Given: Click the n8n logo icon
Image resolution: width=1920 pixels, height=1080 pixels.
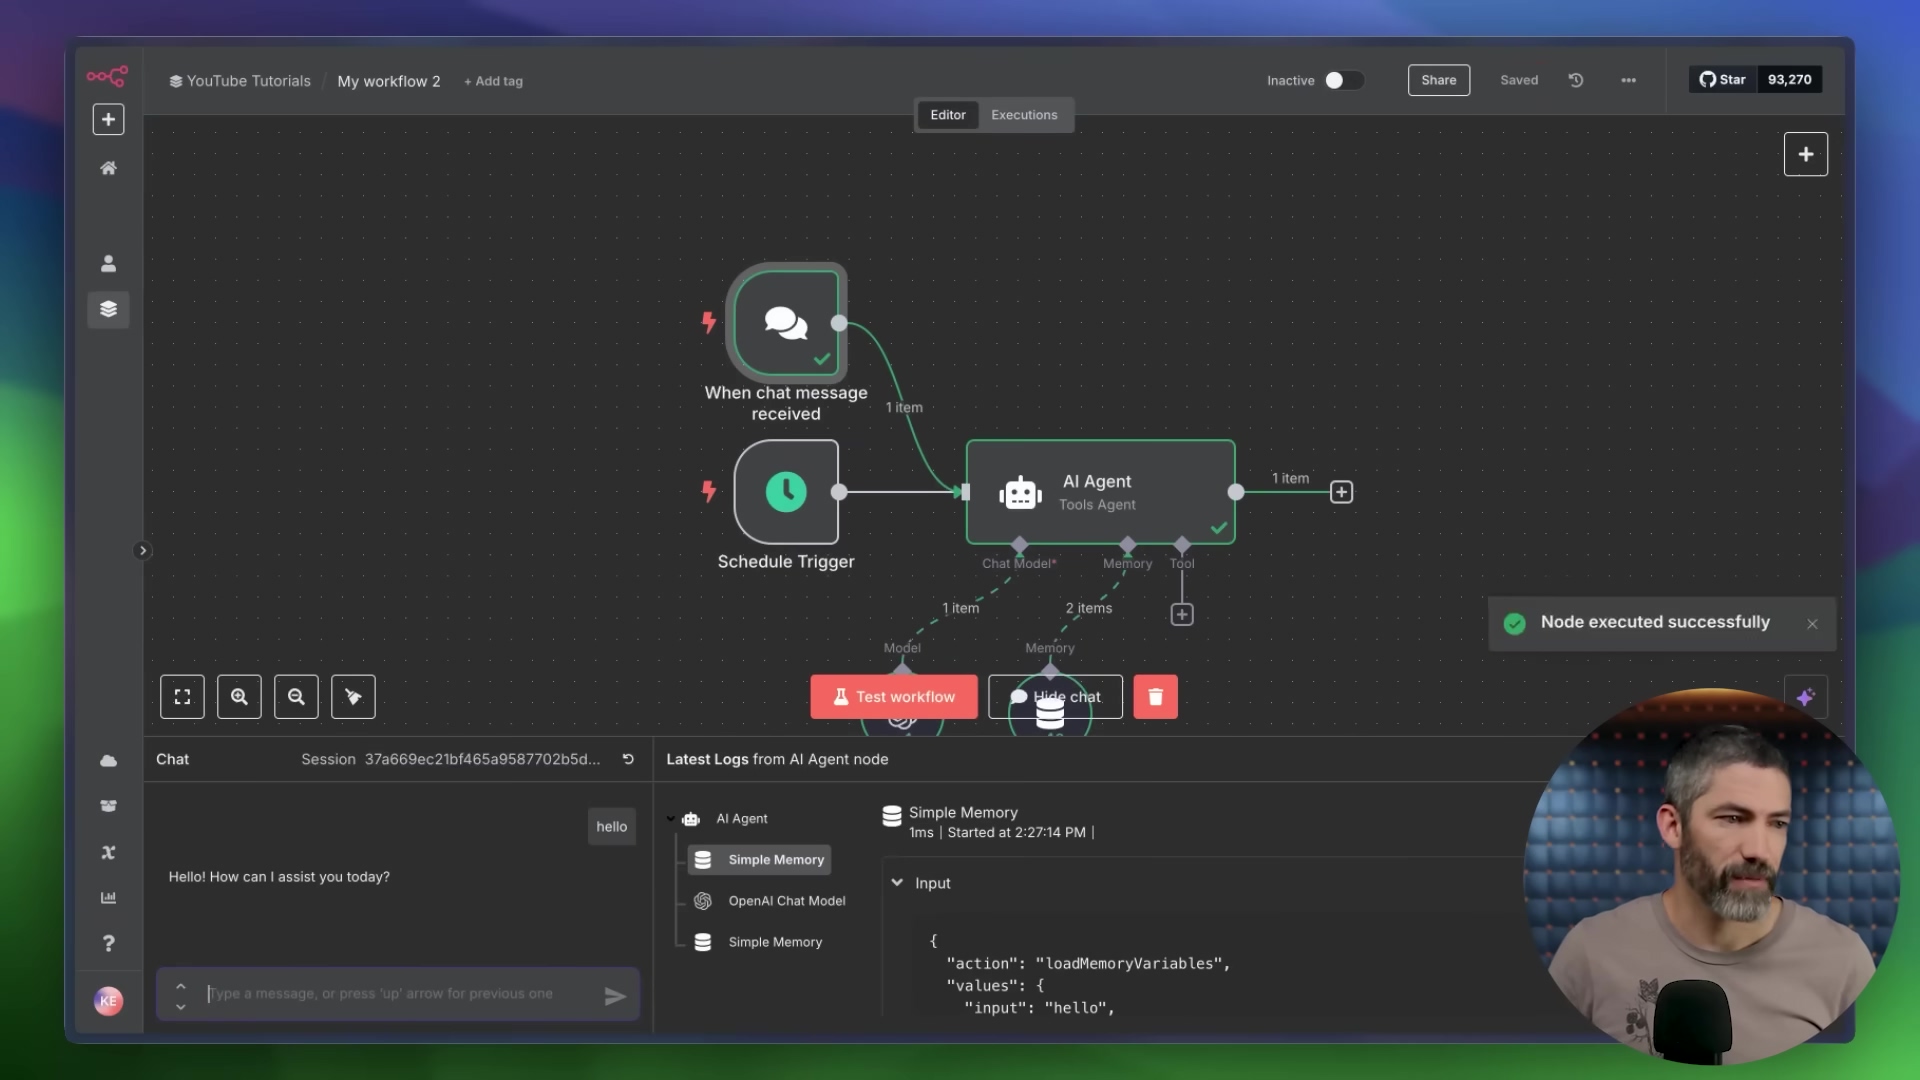Looking at the screenshot, I should click(107, 76).
